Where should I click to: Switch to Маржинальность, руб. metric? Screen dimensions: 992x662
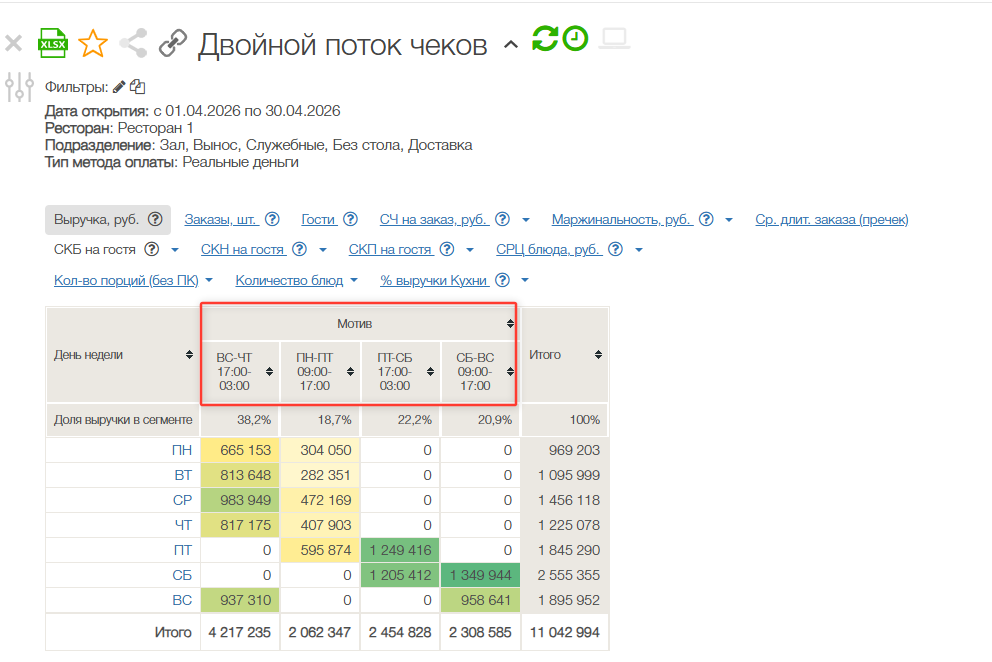pyautogui.click(x=623, y=220)
